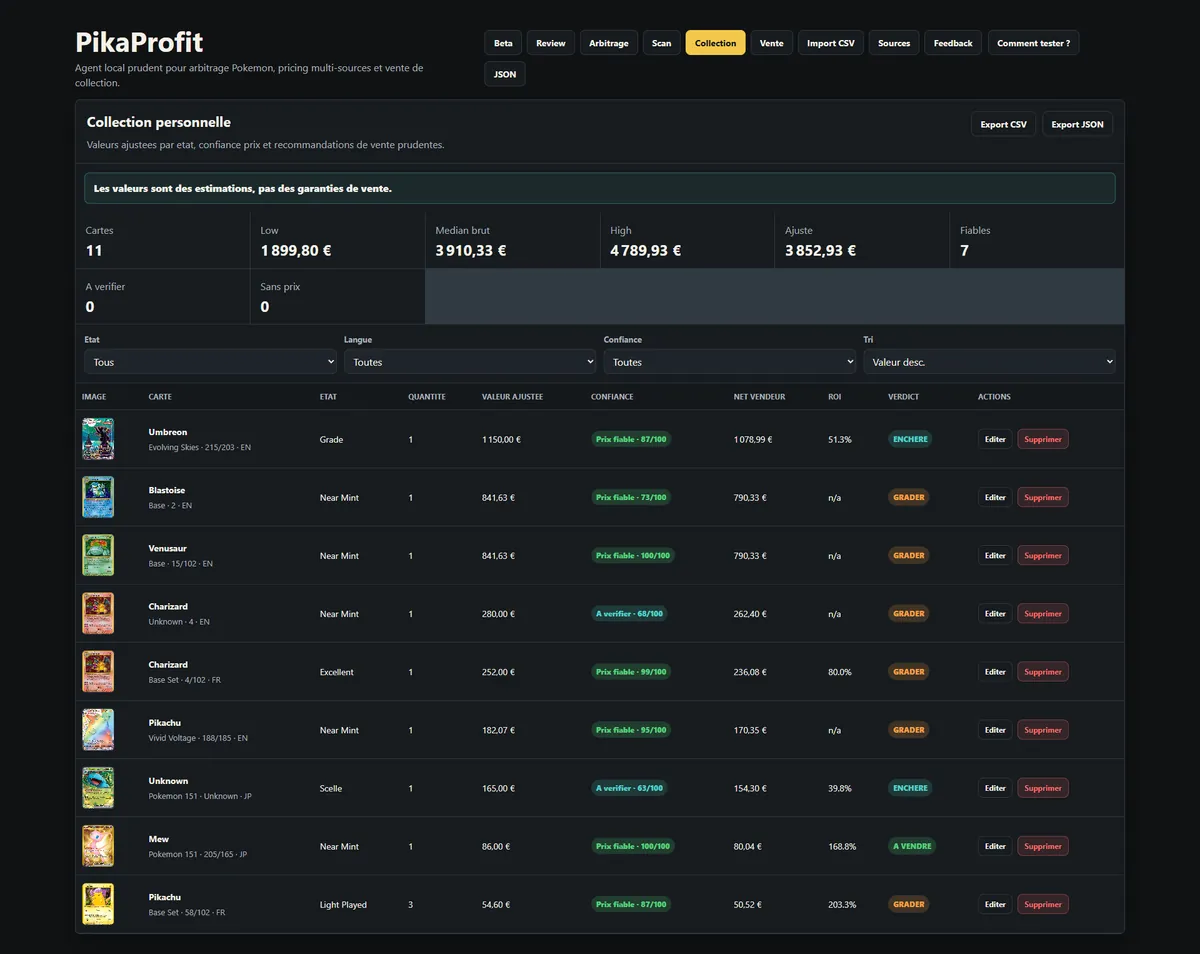
Task: Open the Arbitrage tab
Action: click(x=609, y=43)
